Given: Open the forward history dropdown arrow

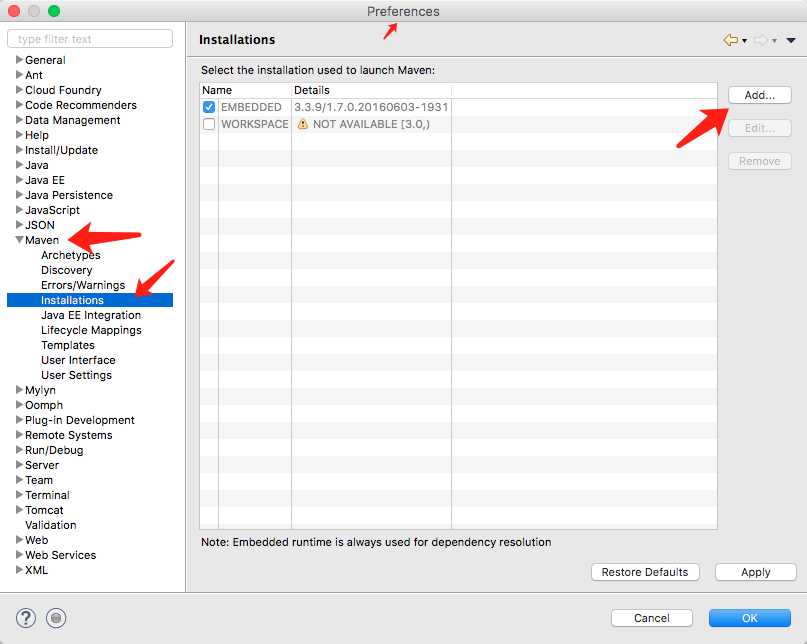Looking at the screenshot, I should tap(774, 41).
